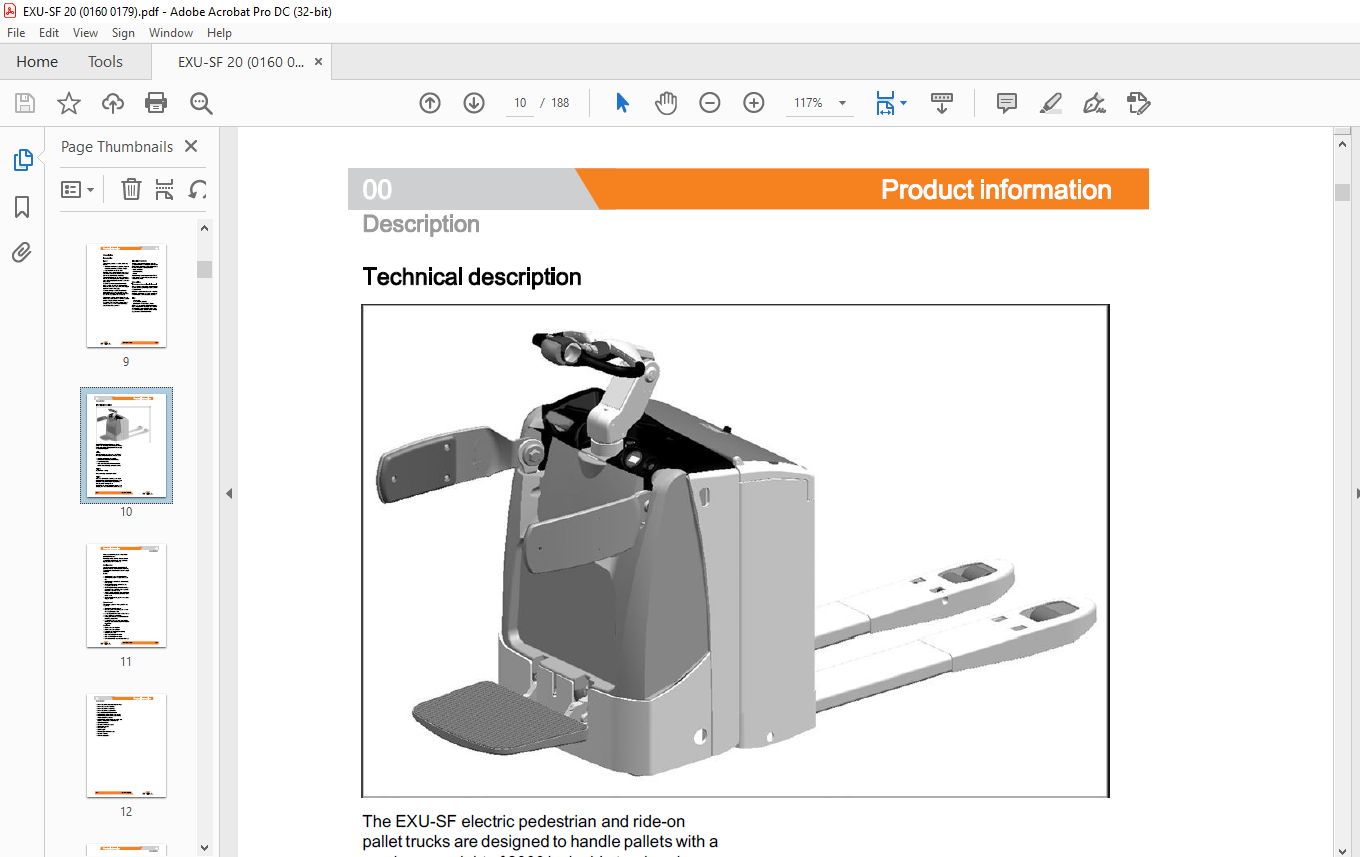This screenshot has width=1360, height=857.
Task: Click the stamp tool icon in toolbar
Action: tap(1138, 103)
